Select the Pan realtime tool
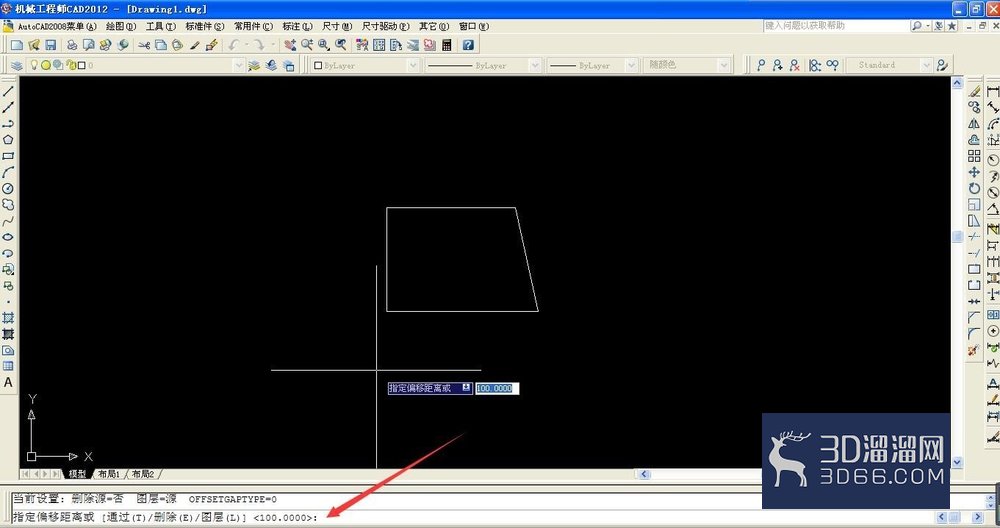Viewport: 1000px width, 528px height. point(290,45)
